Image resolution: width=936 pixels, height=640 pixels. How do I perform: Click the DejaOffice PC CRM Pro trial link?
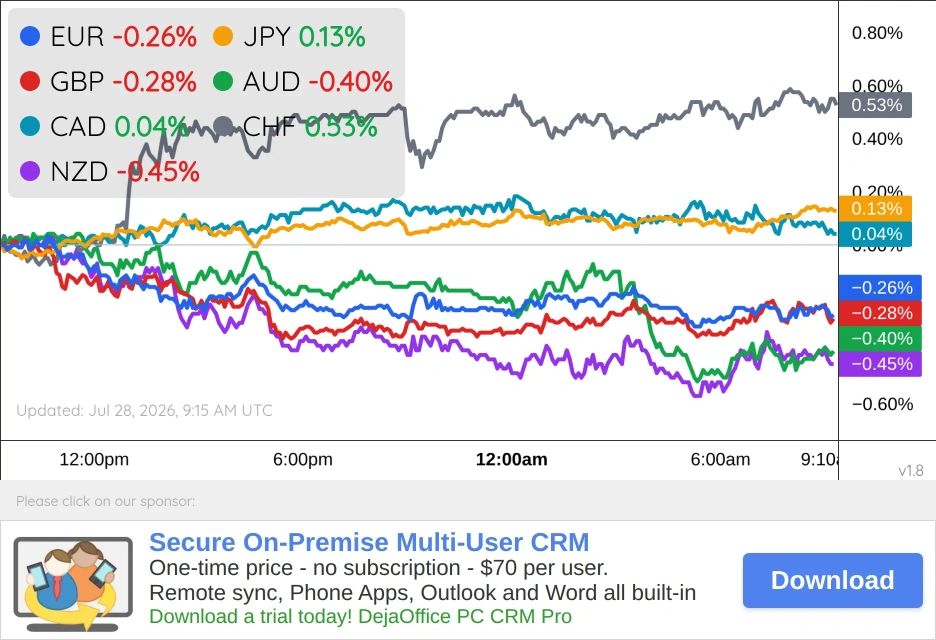point(361,616)
